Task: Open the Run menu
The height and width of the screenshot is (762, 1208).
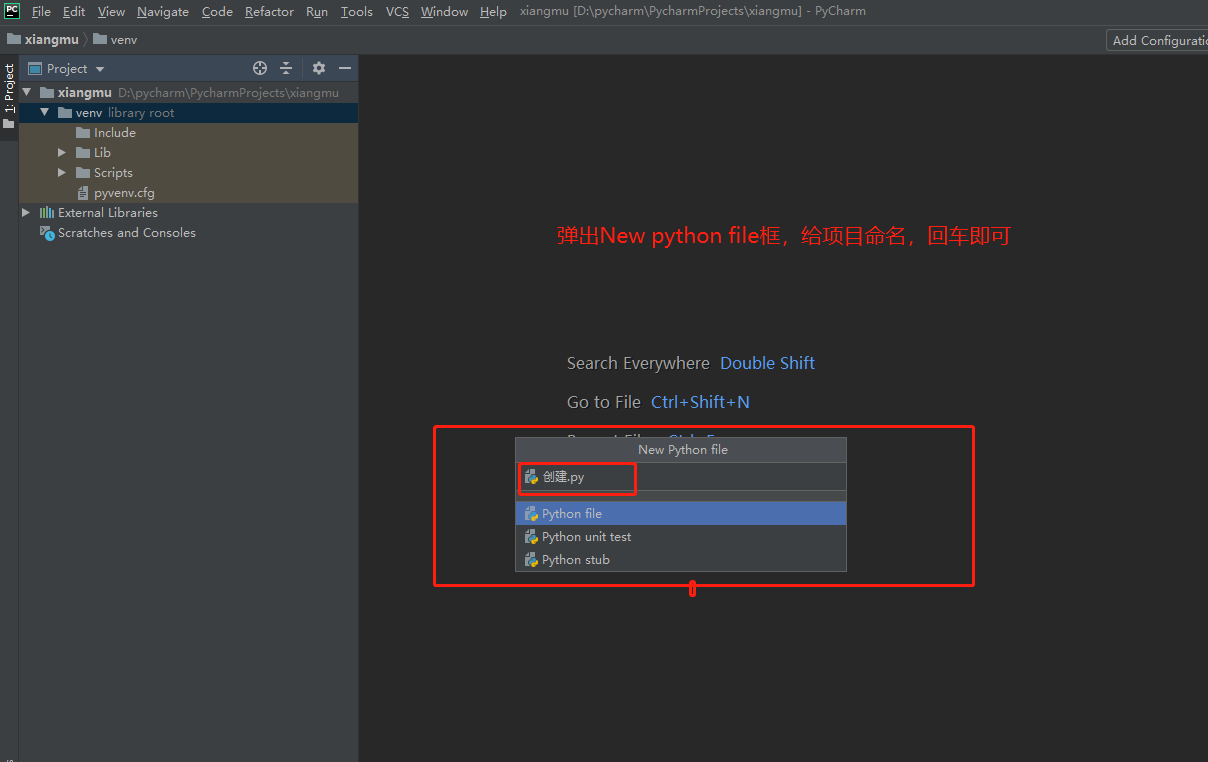Action: pyautogui.click(x=317, y=12)
